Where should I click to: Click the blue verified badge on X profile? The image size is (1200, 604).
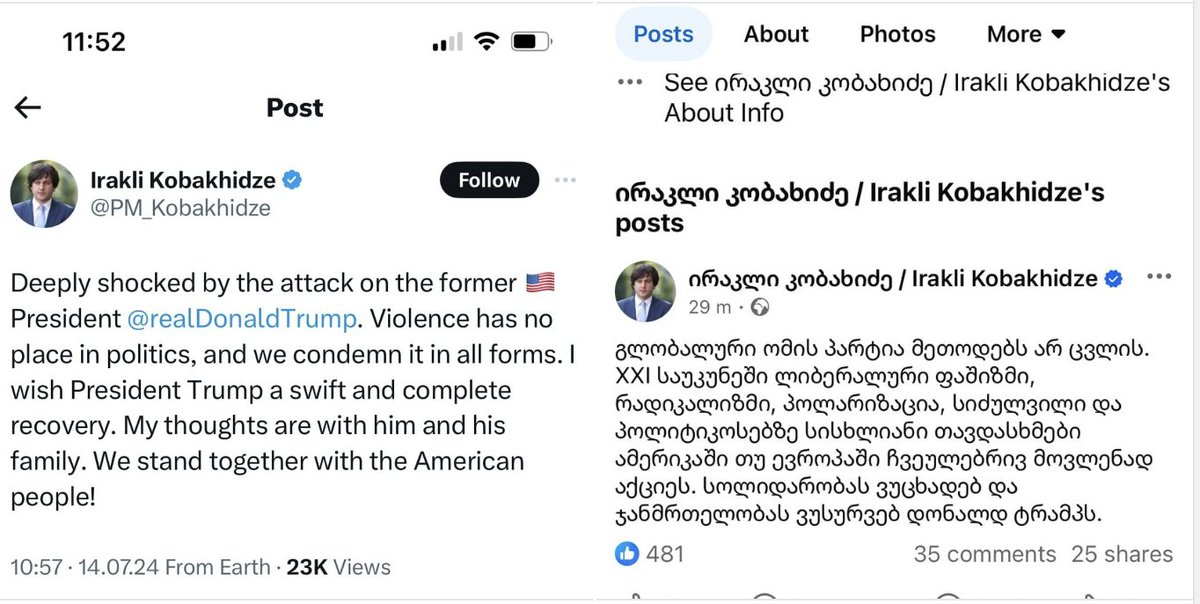pyautogui.click(x=293, y=181)
